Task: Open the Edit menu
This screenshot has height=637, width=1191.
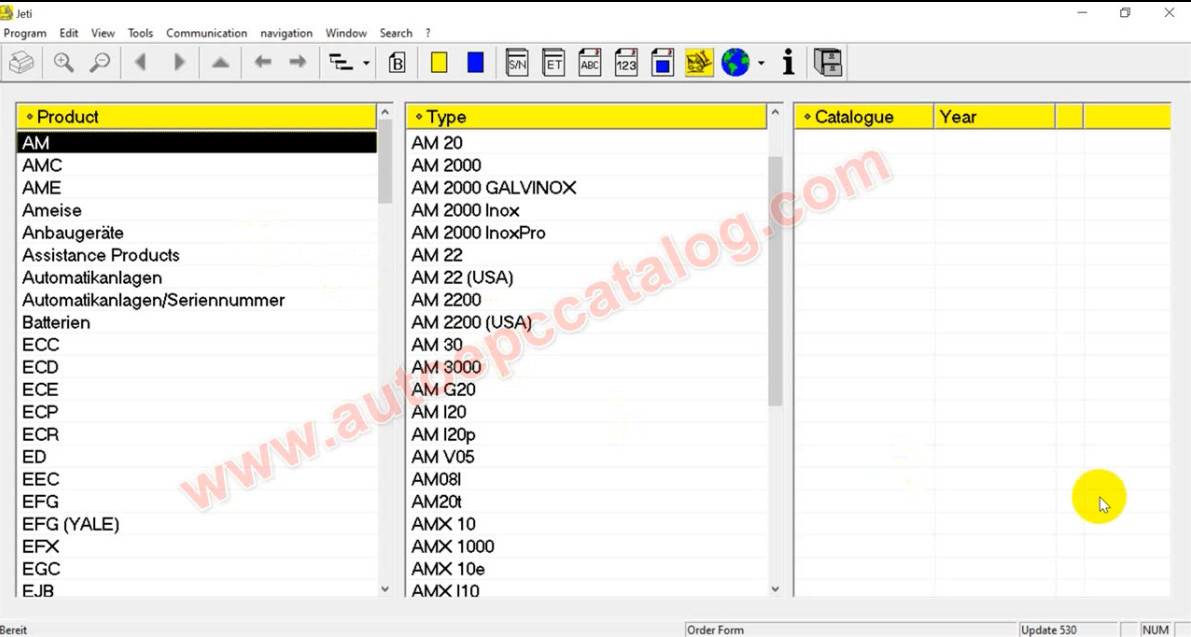Action: [x=69, y=33]
